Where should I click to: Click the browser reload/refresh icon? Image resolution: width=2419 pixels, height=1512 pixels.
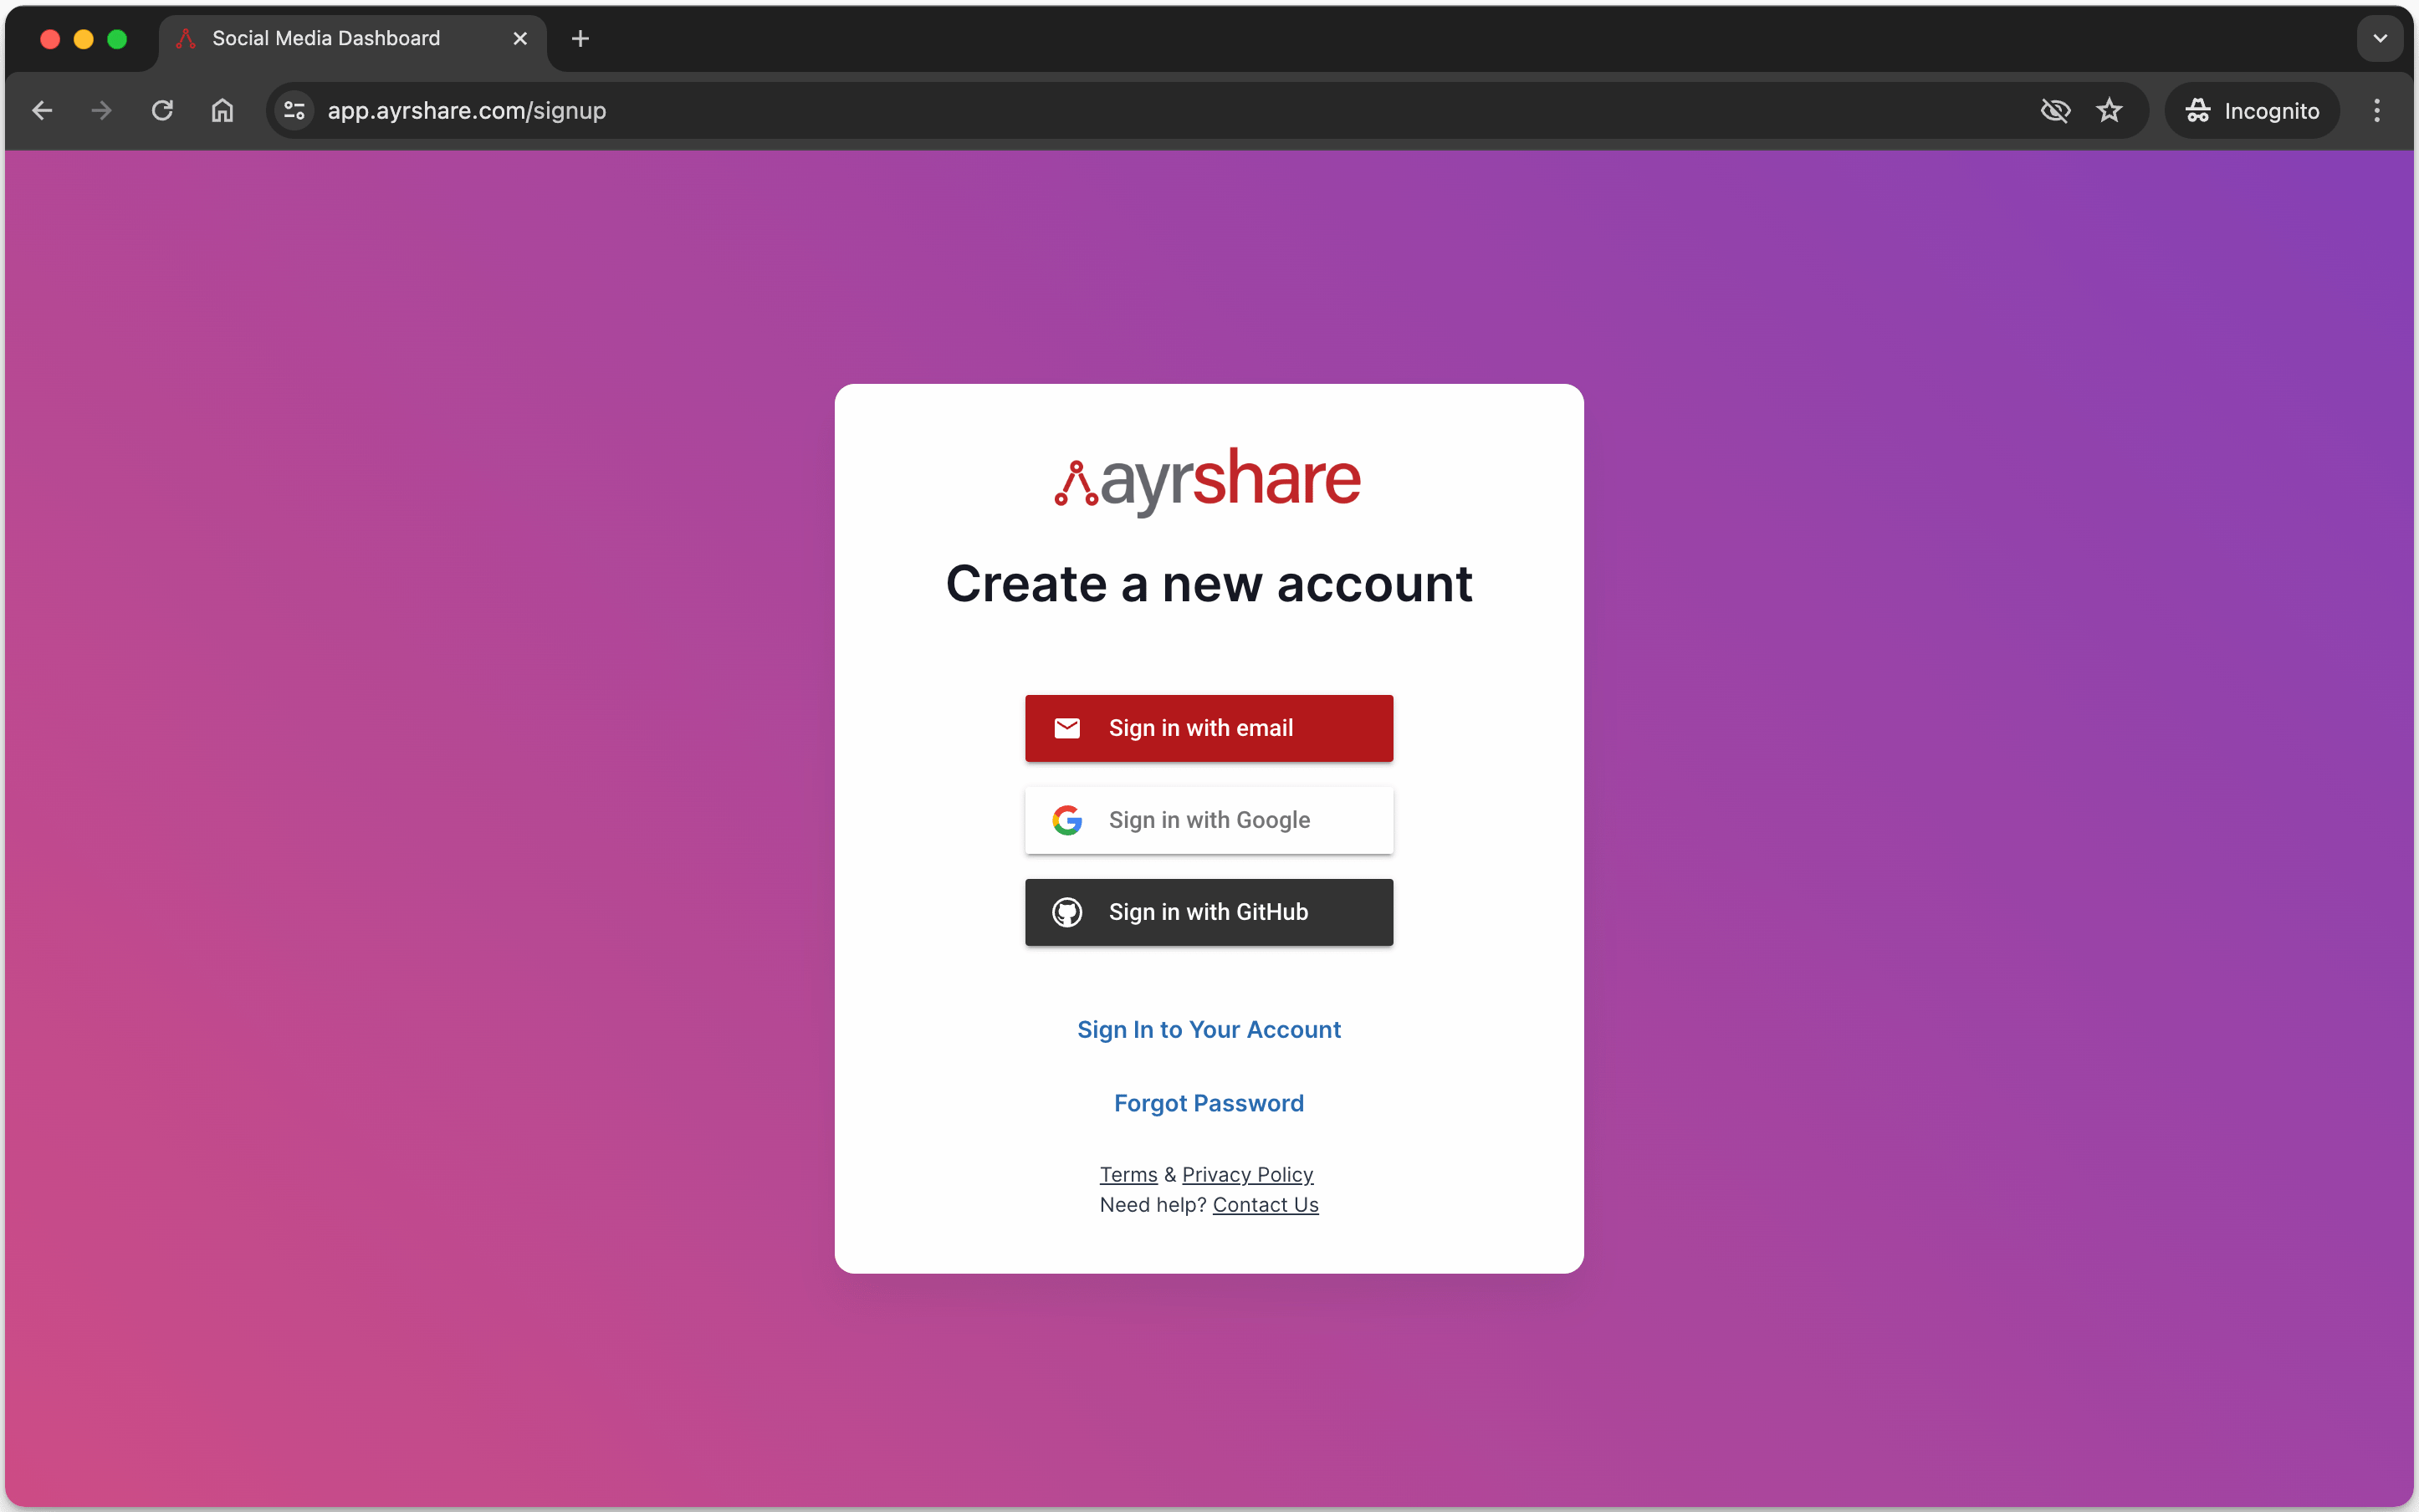click(162, 110)
